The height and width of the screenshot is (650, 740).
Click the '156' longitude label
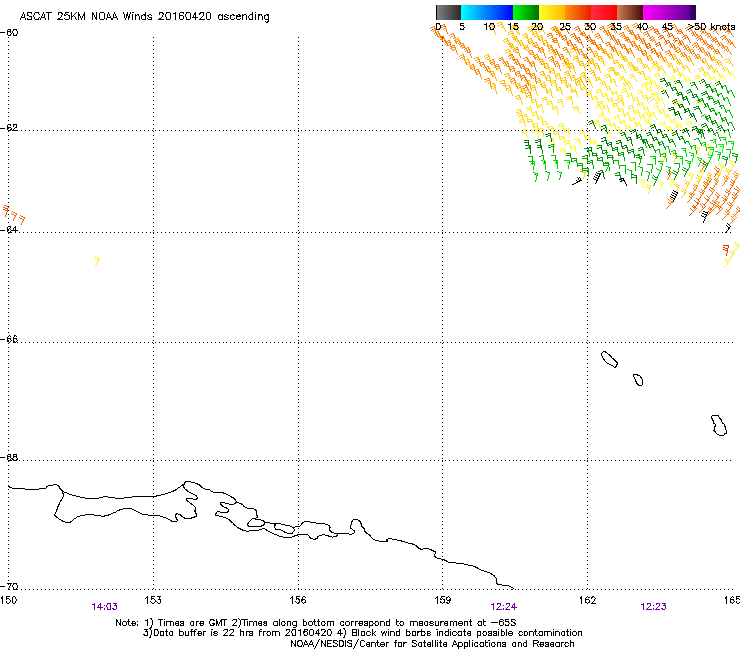coord(298,600)
